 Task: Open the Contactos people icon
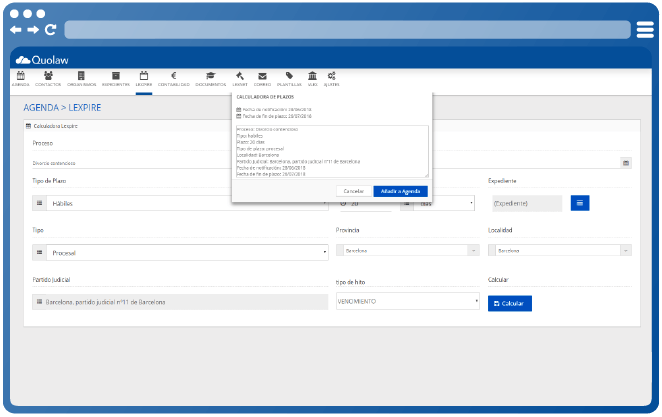click(x=48, y=76)
